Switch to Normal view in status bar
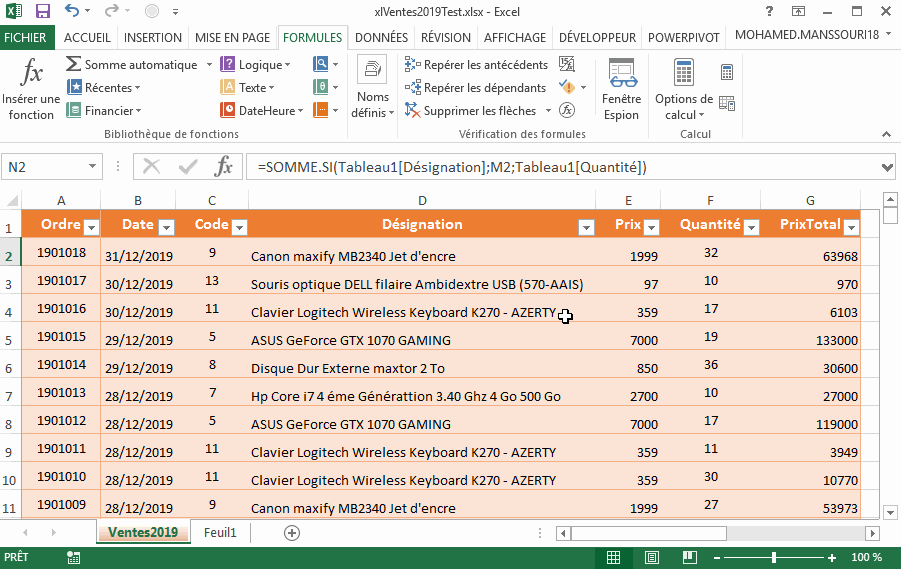 614,557
